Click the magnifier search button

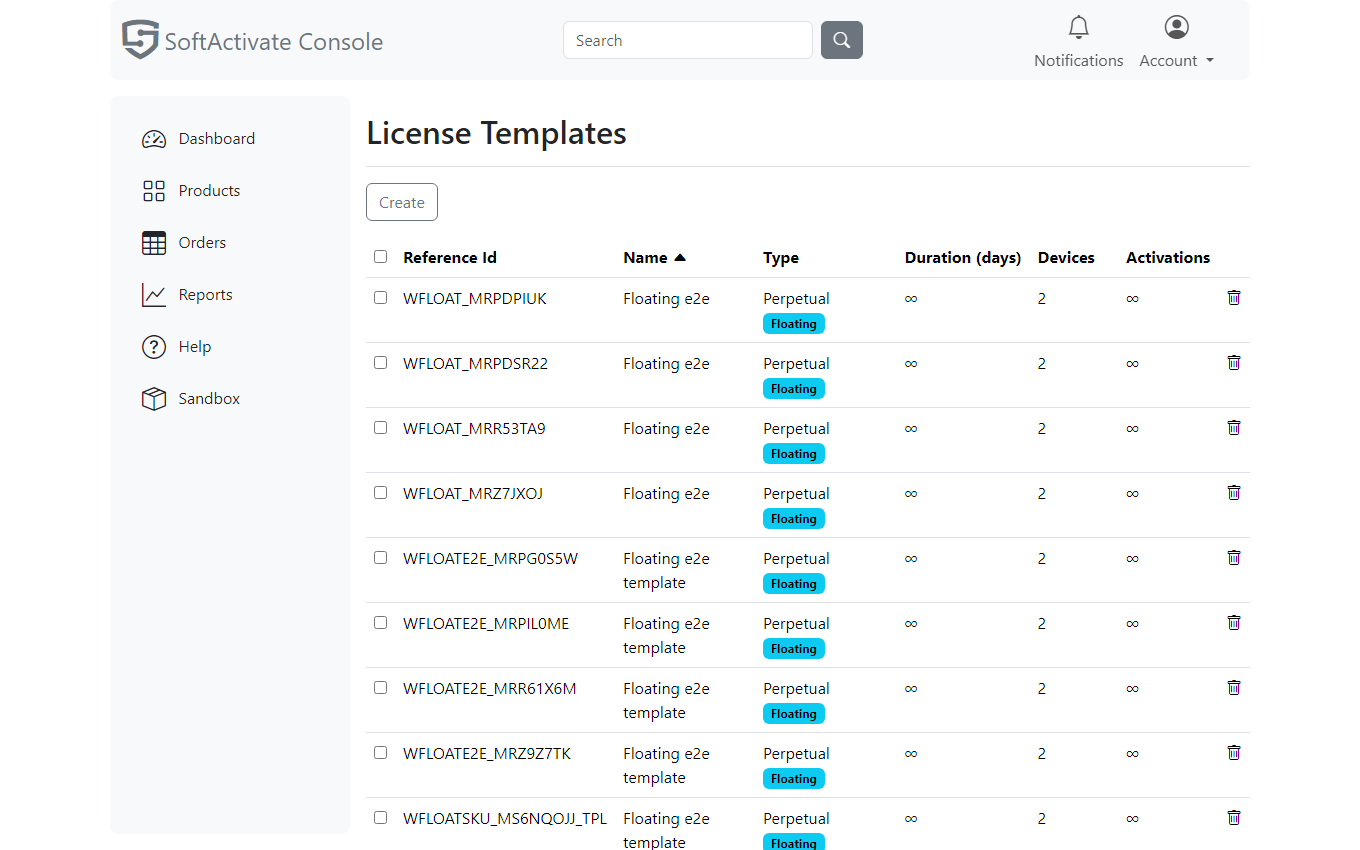click(x=842, y=40)
